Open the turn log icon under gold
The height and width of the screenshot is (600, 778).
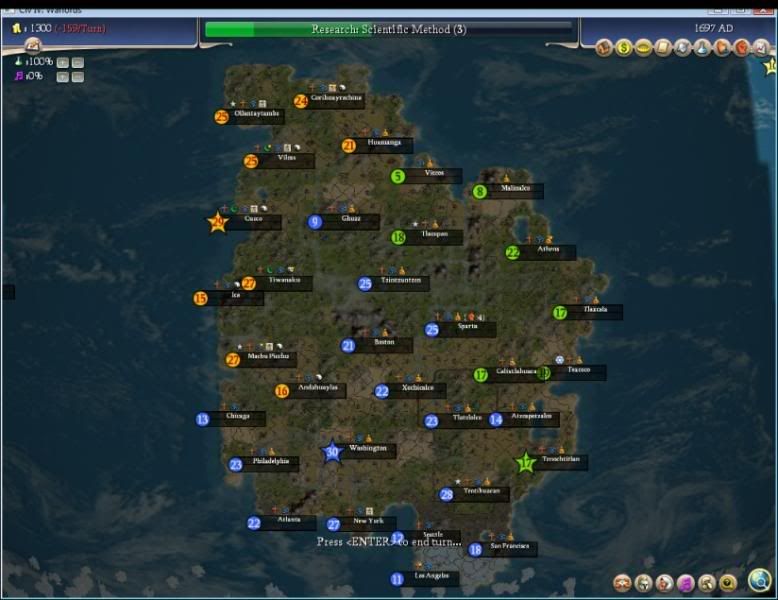pyautogui.click(x=33, y=46)
